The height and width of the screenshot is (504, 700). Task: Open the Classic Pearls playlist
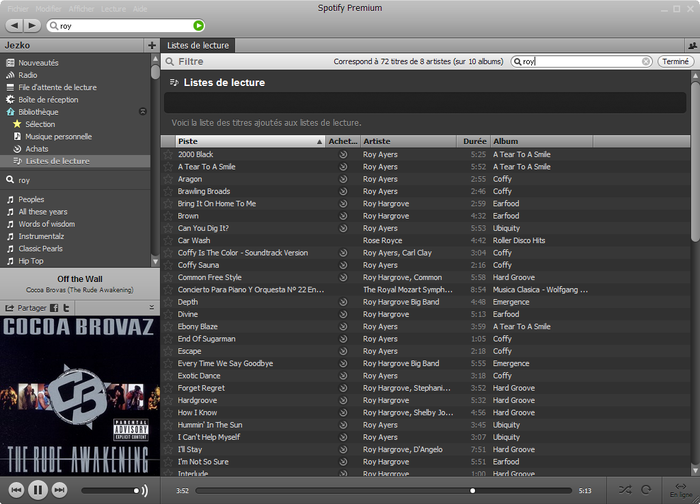pos(40,249)
